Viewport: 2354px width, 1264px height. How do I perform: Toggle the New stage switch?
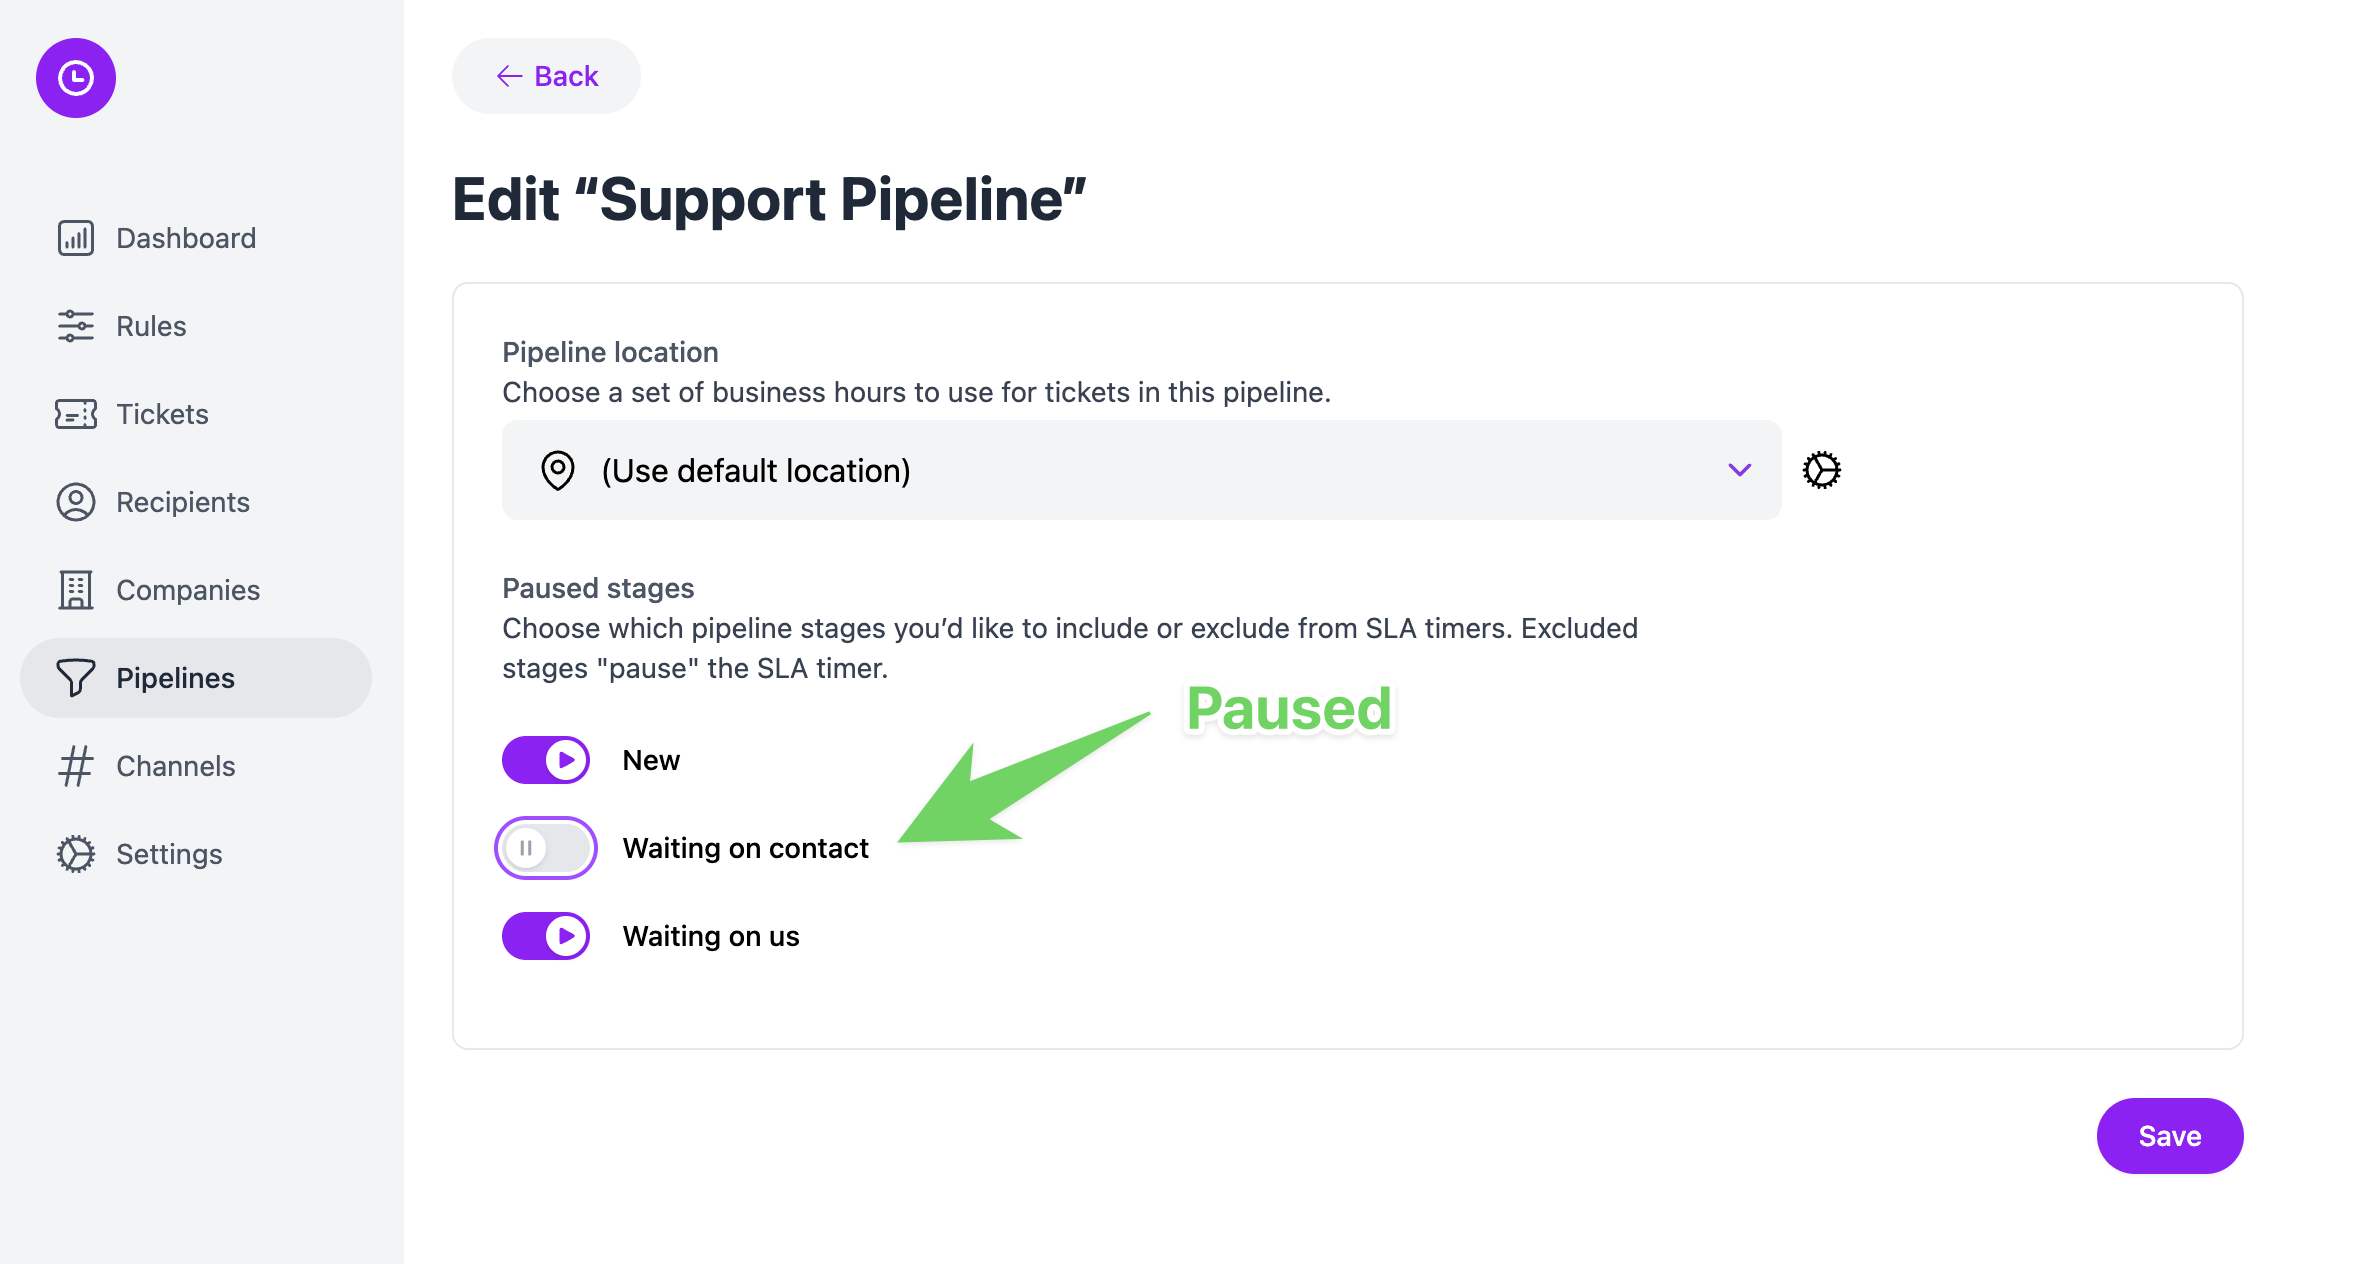pos(546,760)
